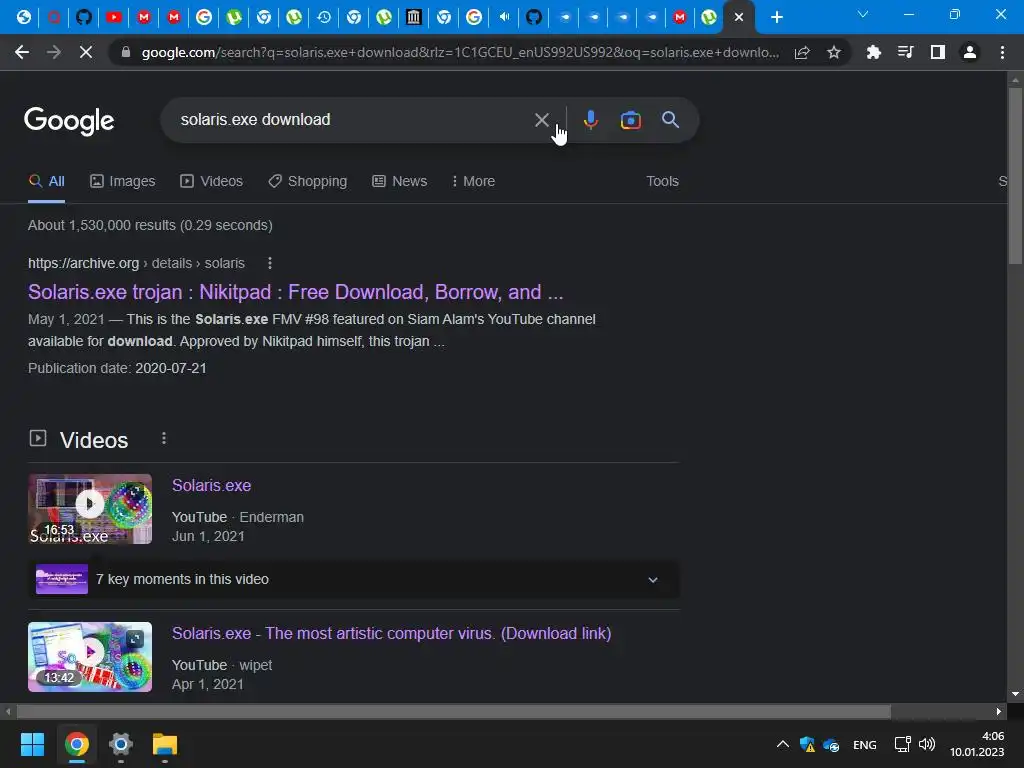
Task: Click the key moments preview thumbnail
Action: [x=62, y=579]
